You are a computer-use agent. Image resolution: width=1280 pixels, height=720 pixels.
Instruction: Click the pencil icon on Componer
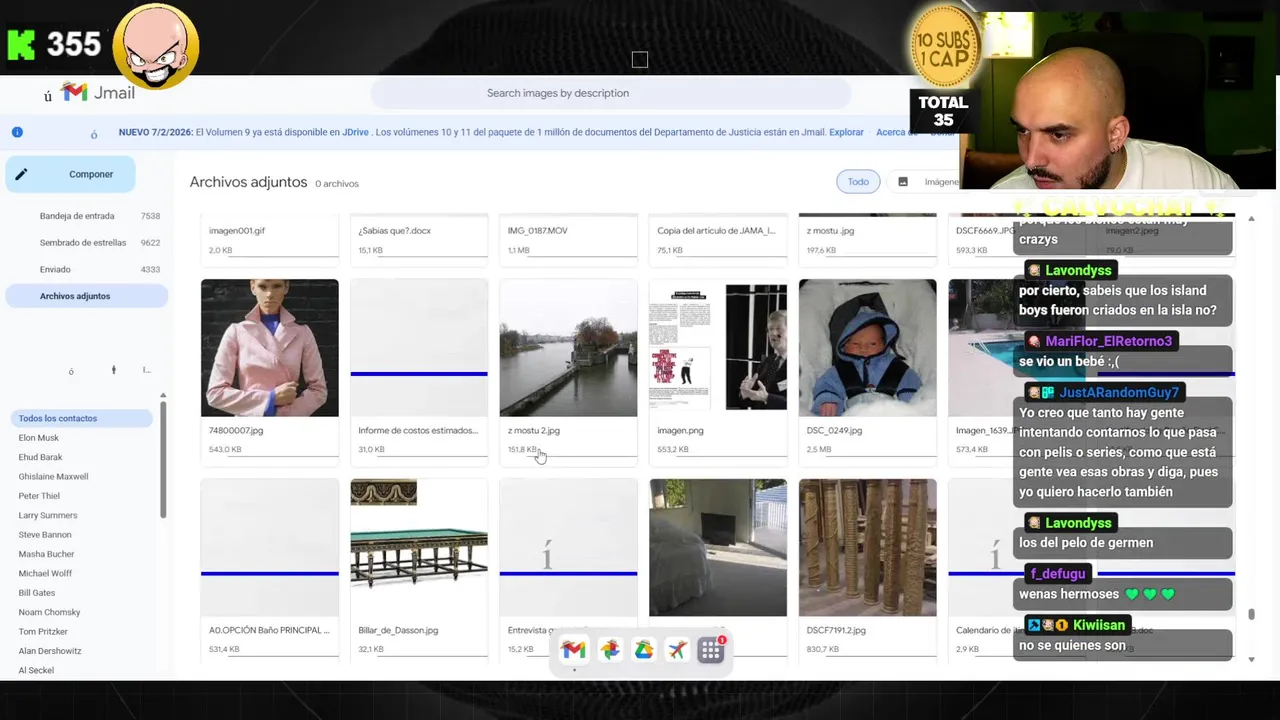(x=21, y=174)
